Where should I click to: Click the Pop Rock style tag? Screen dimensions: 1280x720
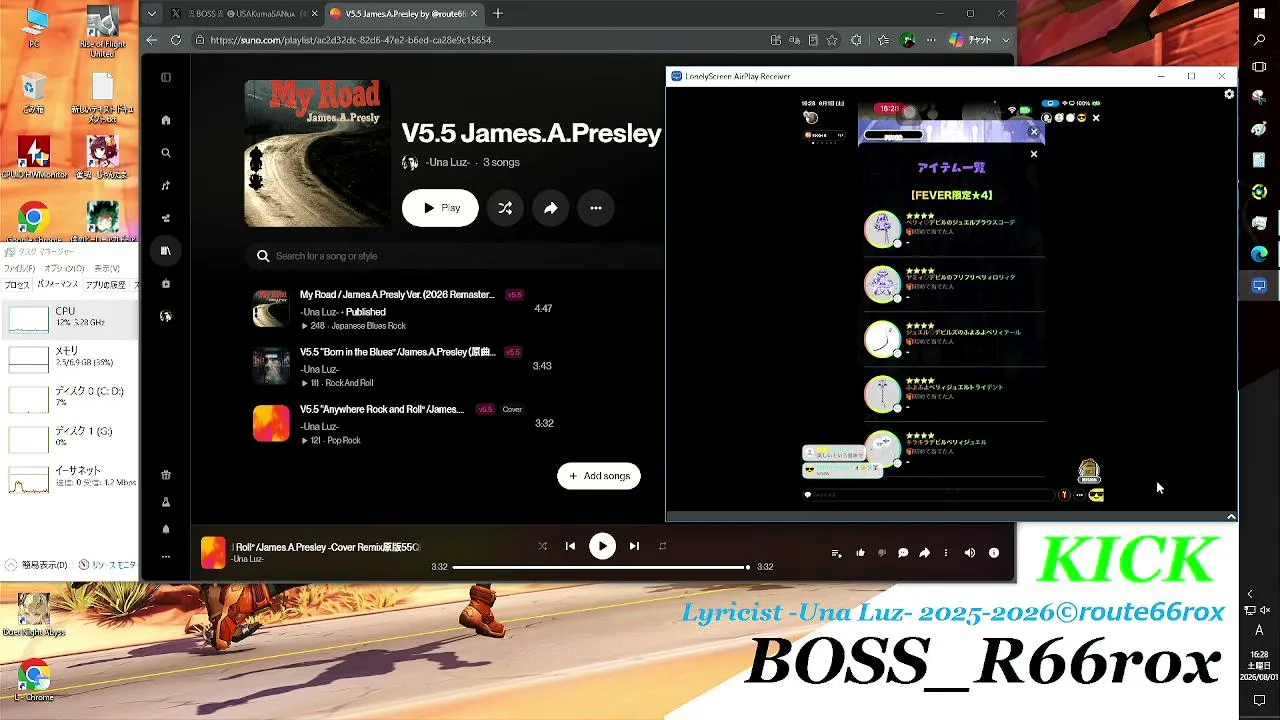coord(343,441)
